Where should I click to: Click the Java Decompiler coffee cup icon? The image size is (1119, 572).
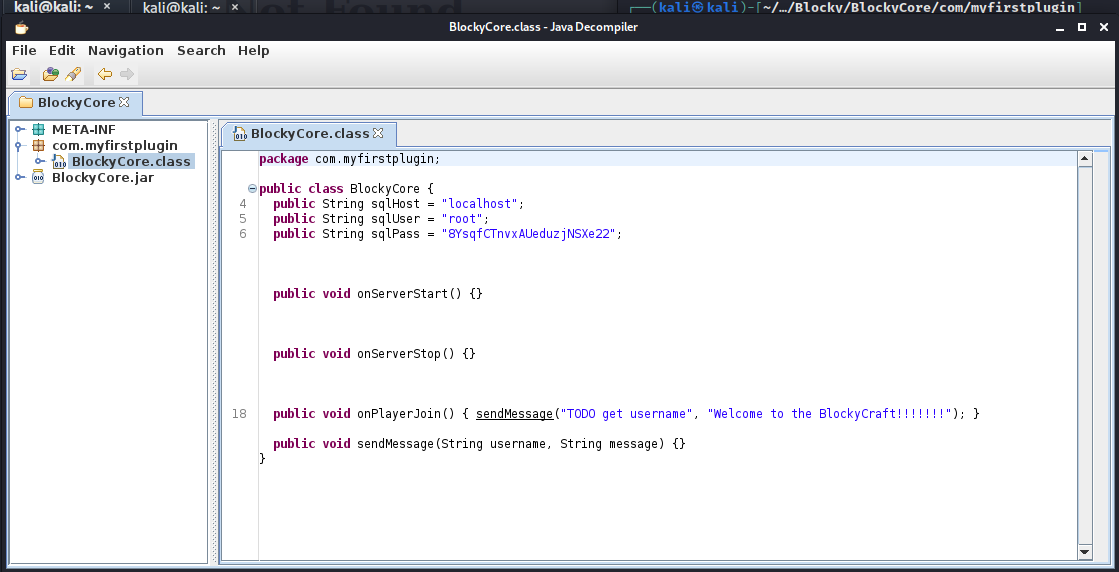click(21, 27)
